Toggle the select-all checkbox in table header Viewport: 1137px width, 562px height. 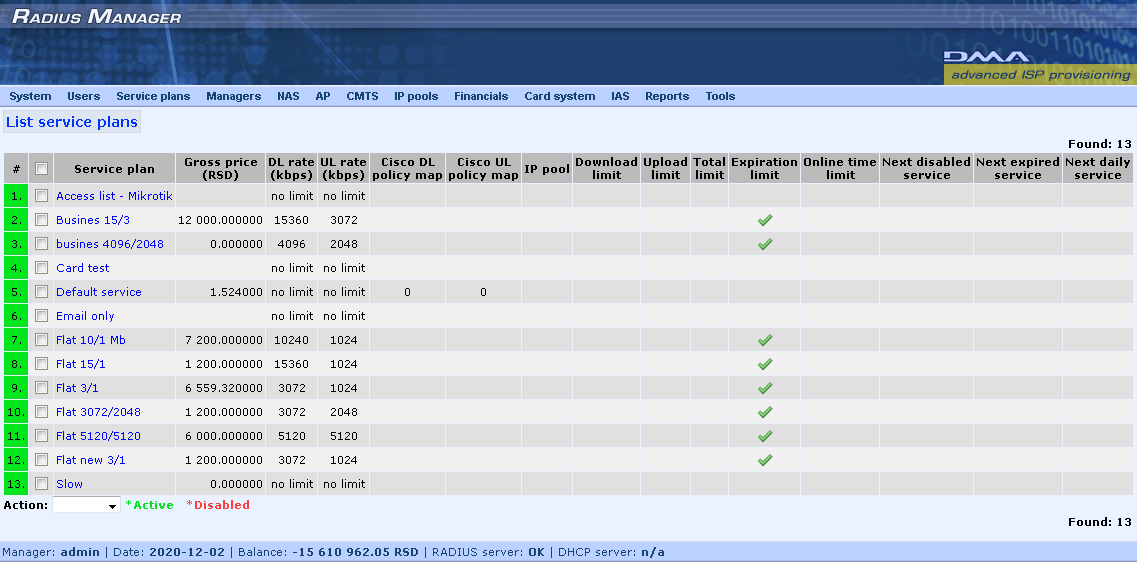coord(41,168)
